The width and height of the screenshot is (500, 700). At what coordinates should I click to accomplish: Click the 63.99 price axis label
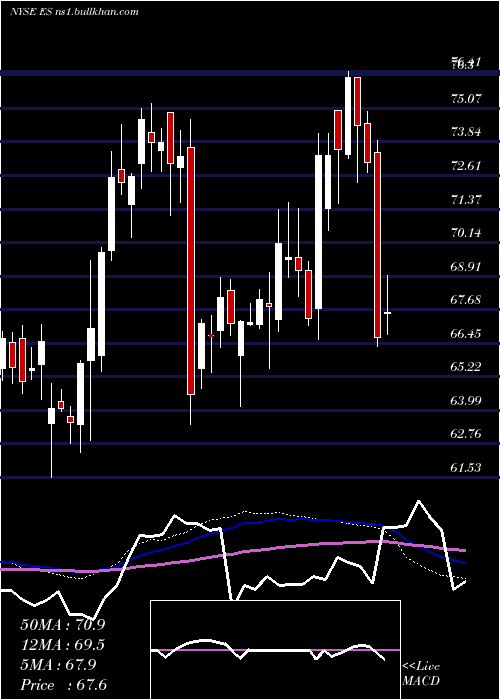point(467,401)
